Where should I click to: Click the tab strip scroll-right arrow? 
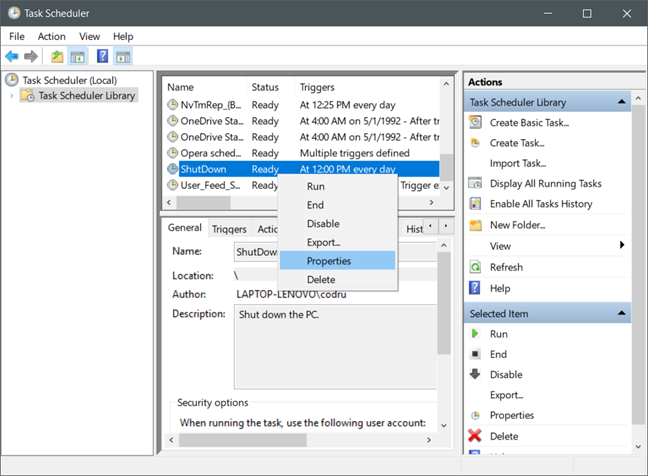tap(446, 226)
